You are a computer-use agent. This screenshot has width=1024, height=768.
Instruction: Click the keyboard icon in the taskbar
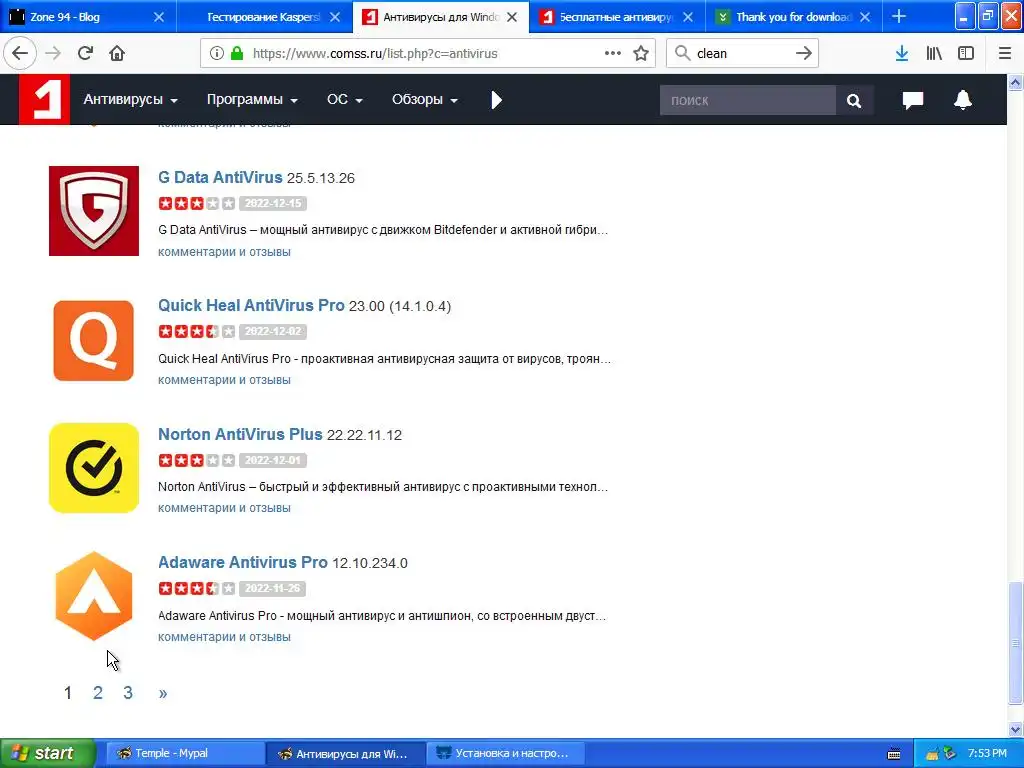click(x=894, y=754)
